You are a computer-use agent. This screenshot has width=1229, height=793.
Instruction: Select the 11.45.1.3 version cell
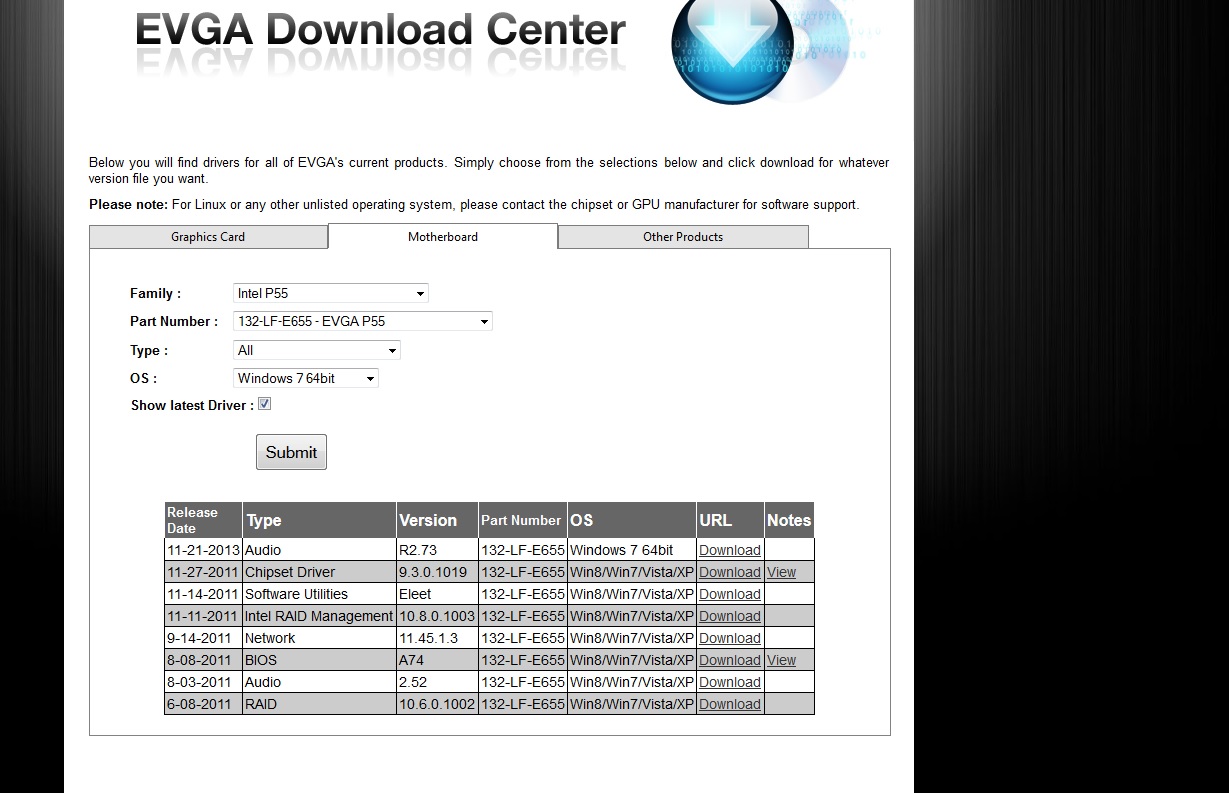click(437, 638)
